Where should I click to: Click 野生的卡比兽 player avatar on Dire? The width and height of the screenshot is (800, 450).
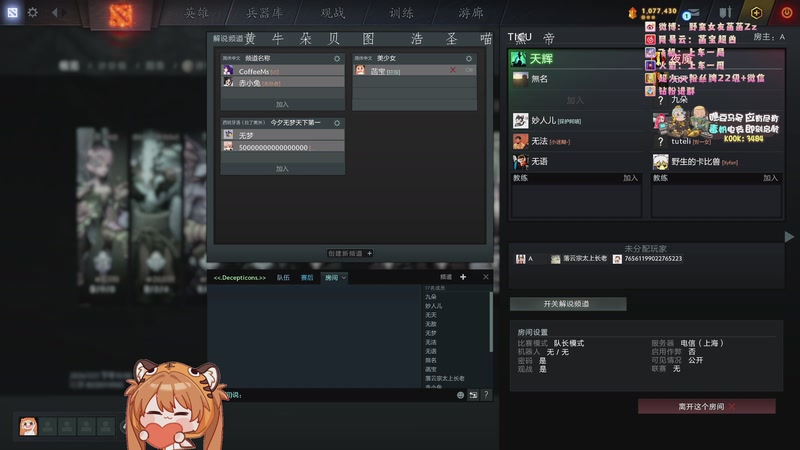pyautogui.click(x=661, y=162)
